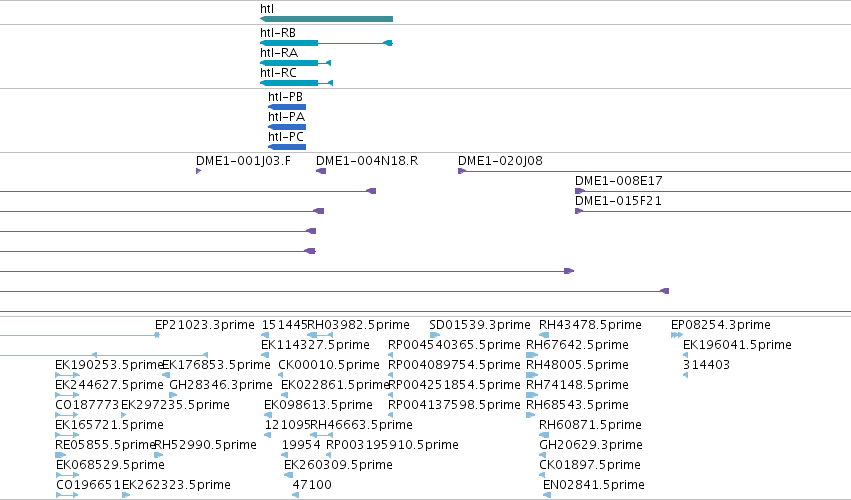This screenshot has height=500, width=851.
Task: Open the EK260309.5prime EST feature
Action: (x=288, y=475)
